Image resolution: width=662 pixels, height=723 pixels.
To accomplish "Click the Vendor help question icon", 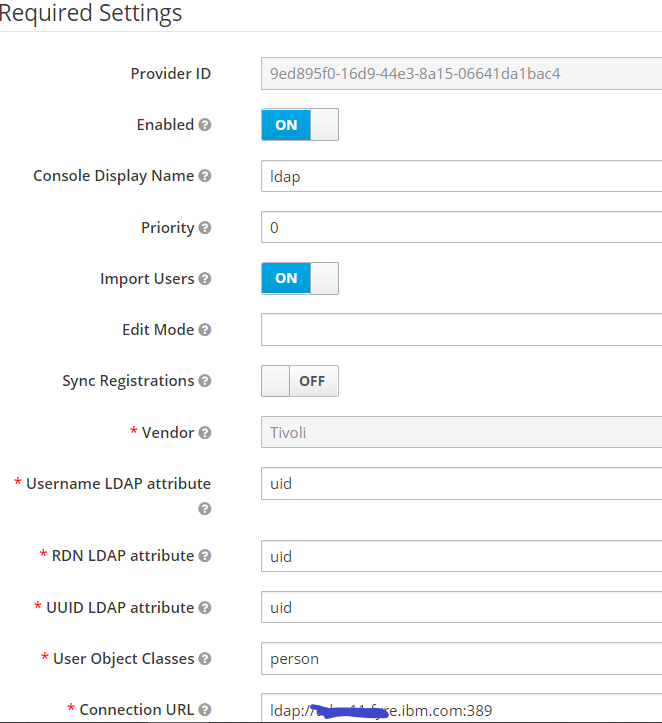I will (205, 433).
